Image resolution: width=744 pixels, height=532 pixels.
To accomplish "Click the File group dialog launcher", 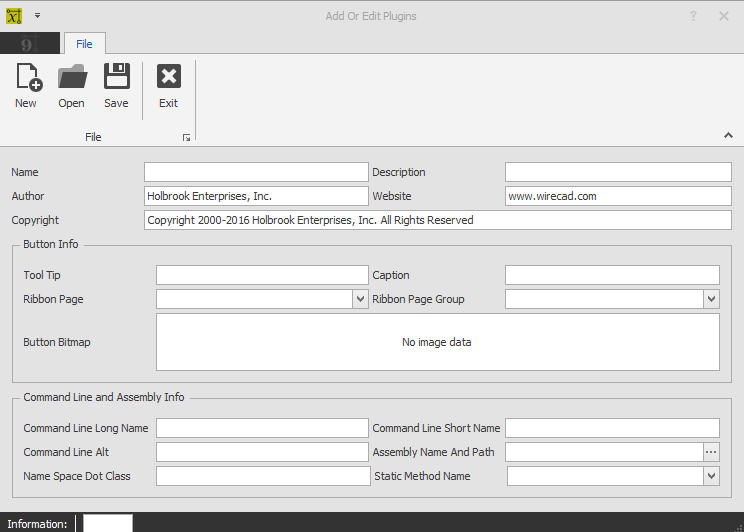I will pos(186,138).
